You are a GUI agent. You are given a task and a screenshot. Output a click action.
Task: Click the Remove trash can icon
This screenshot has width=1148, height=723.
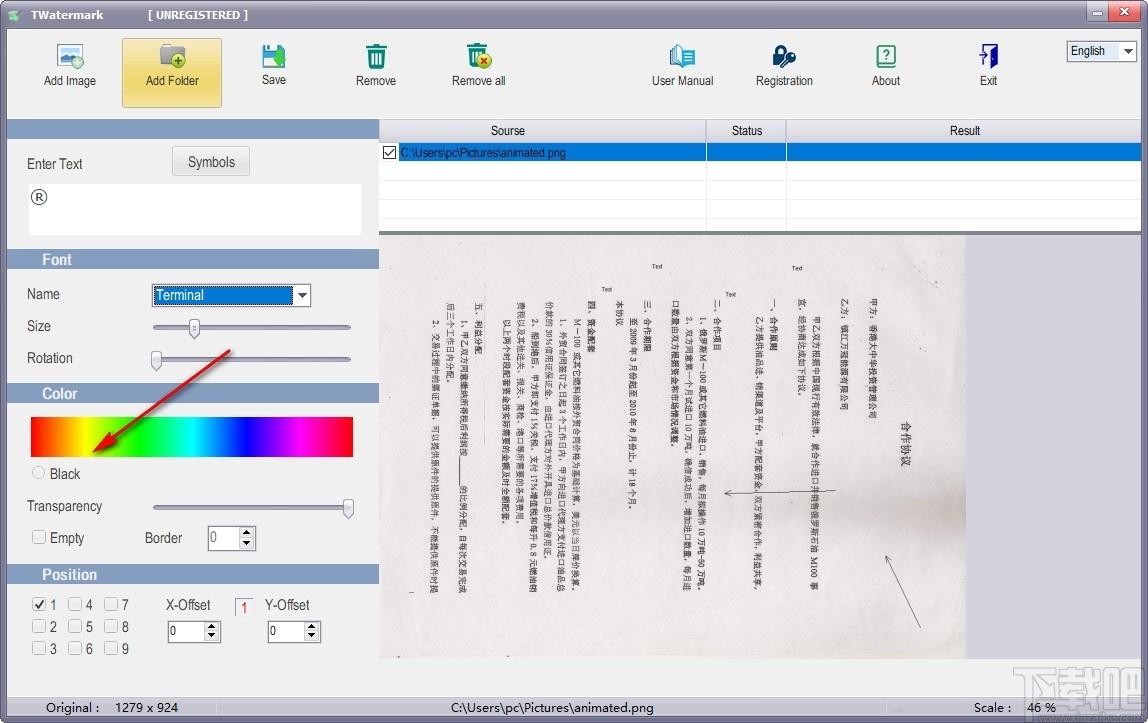[x=376, y=56]
